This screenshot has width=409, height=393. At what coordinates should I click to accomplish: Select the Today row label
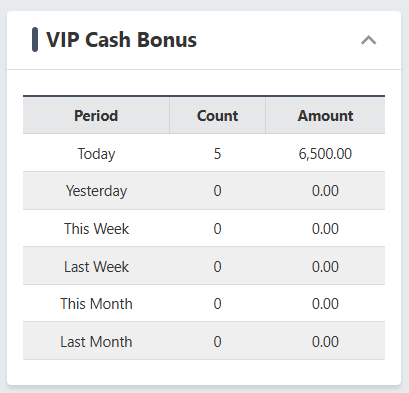96,154
